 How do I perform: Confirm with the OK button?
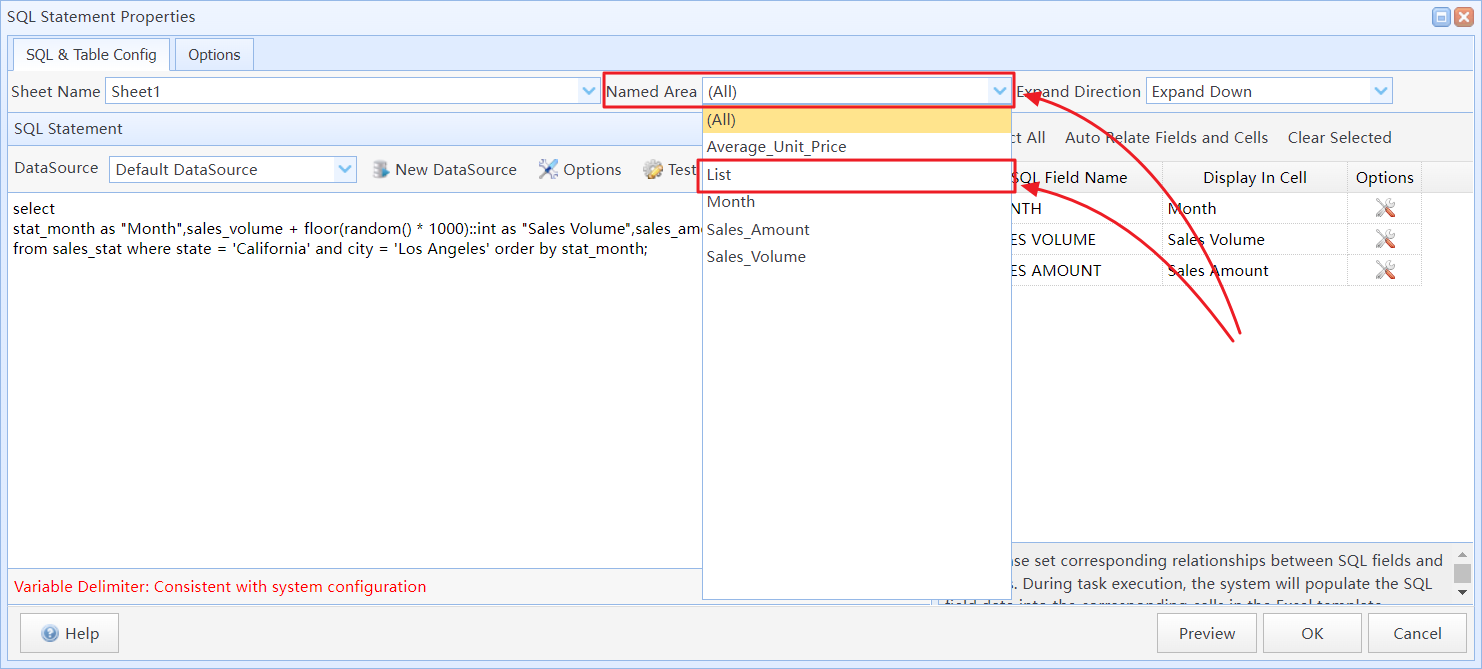click(x=1311, y=633)
